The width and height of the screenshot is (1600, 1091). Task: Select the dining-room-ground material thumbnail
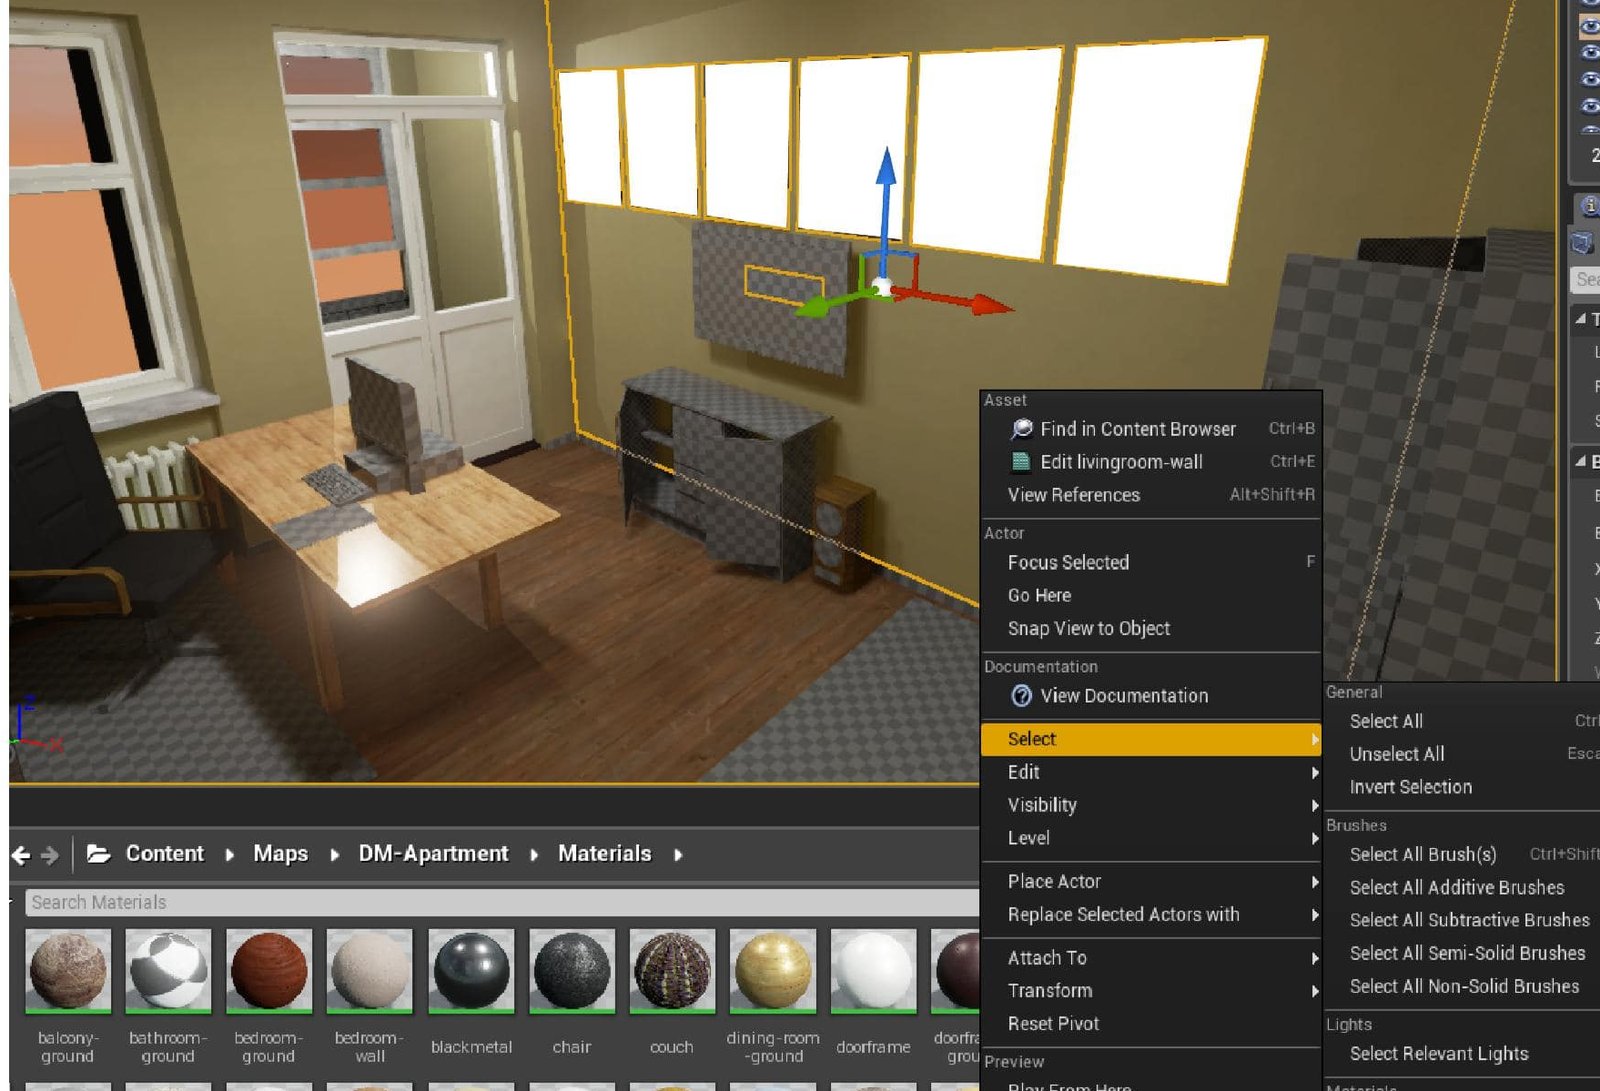pos(772,970)
